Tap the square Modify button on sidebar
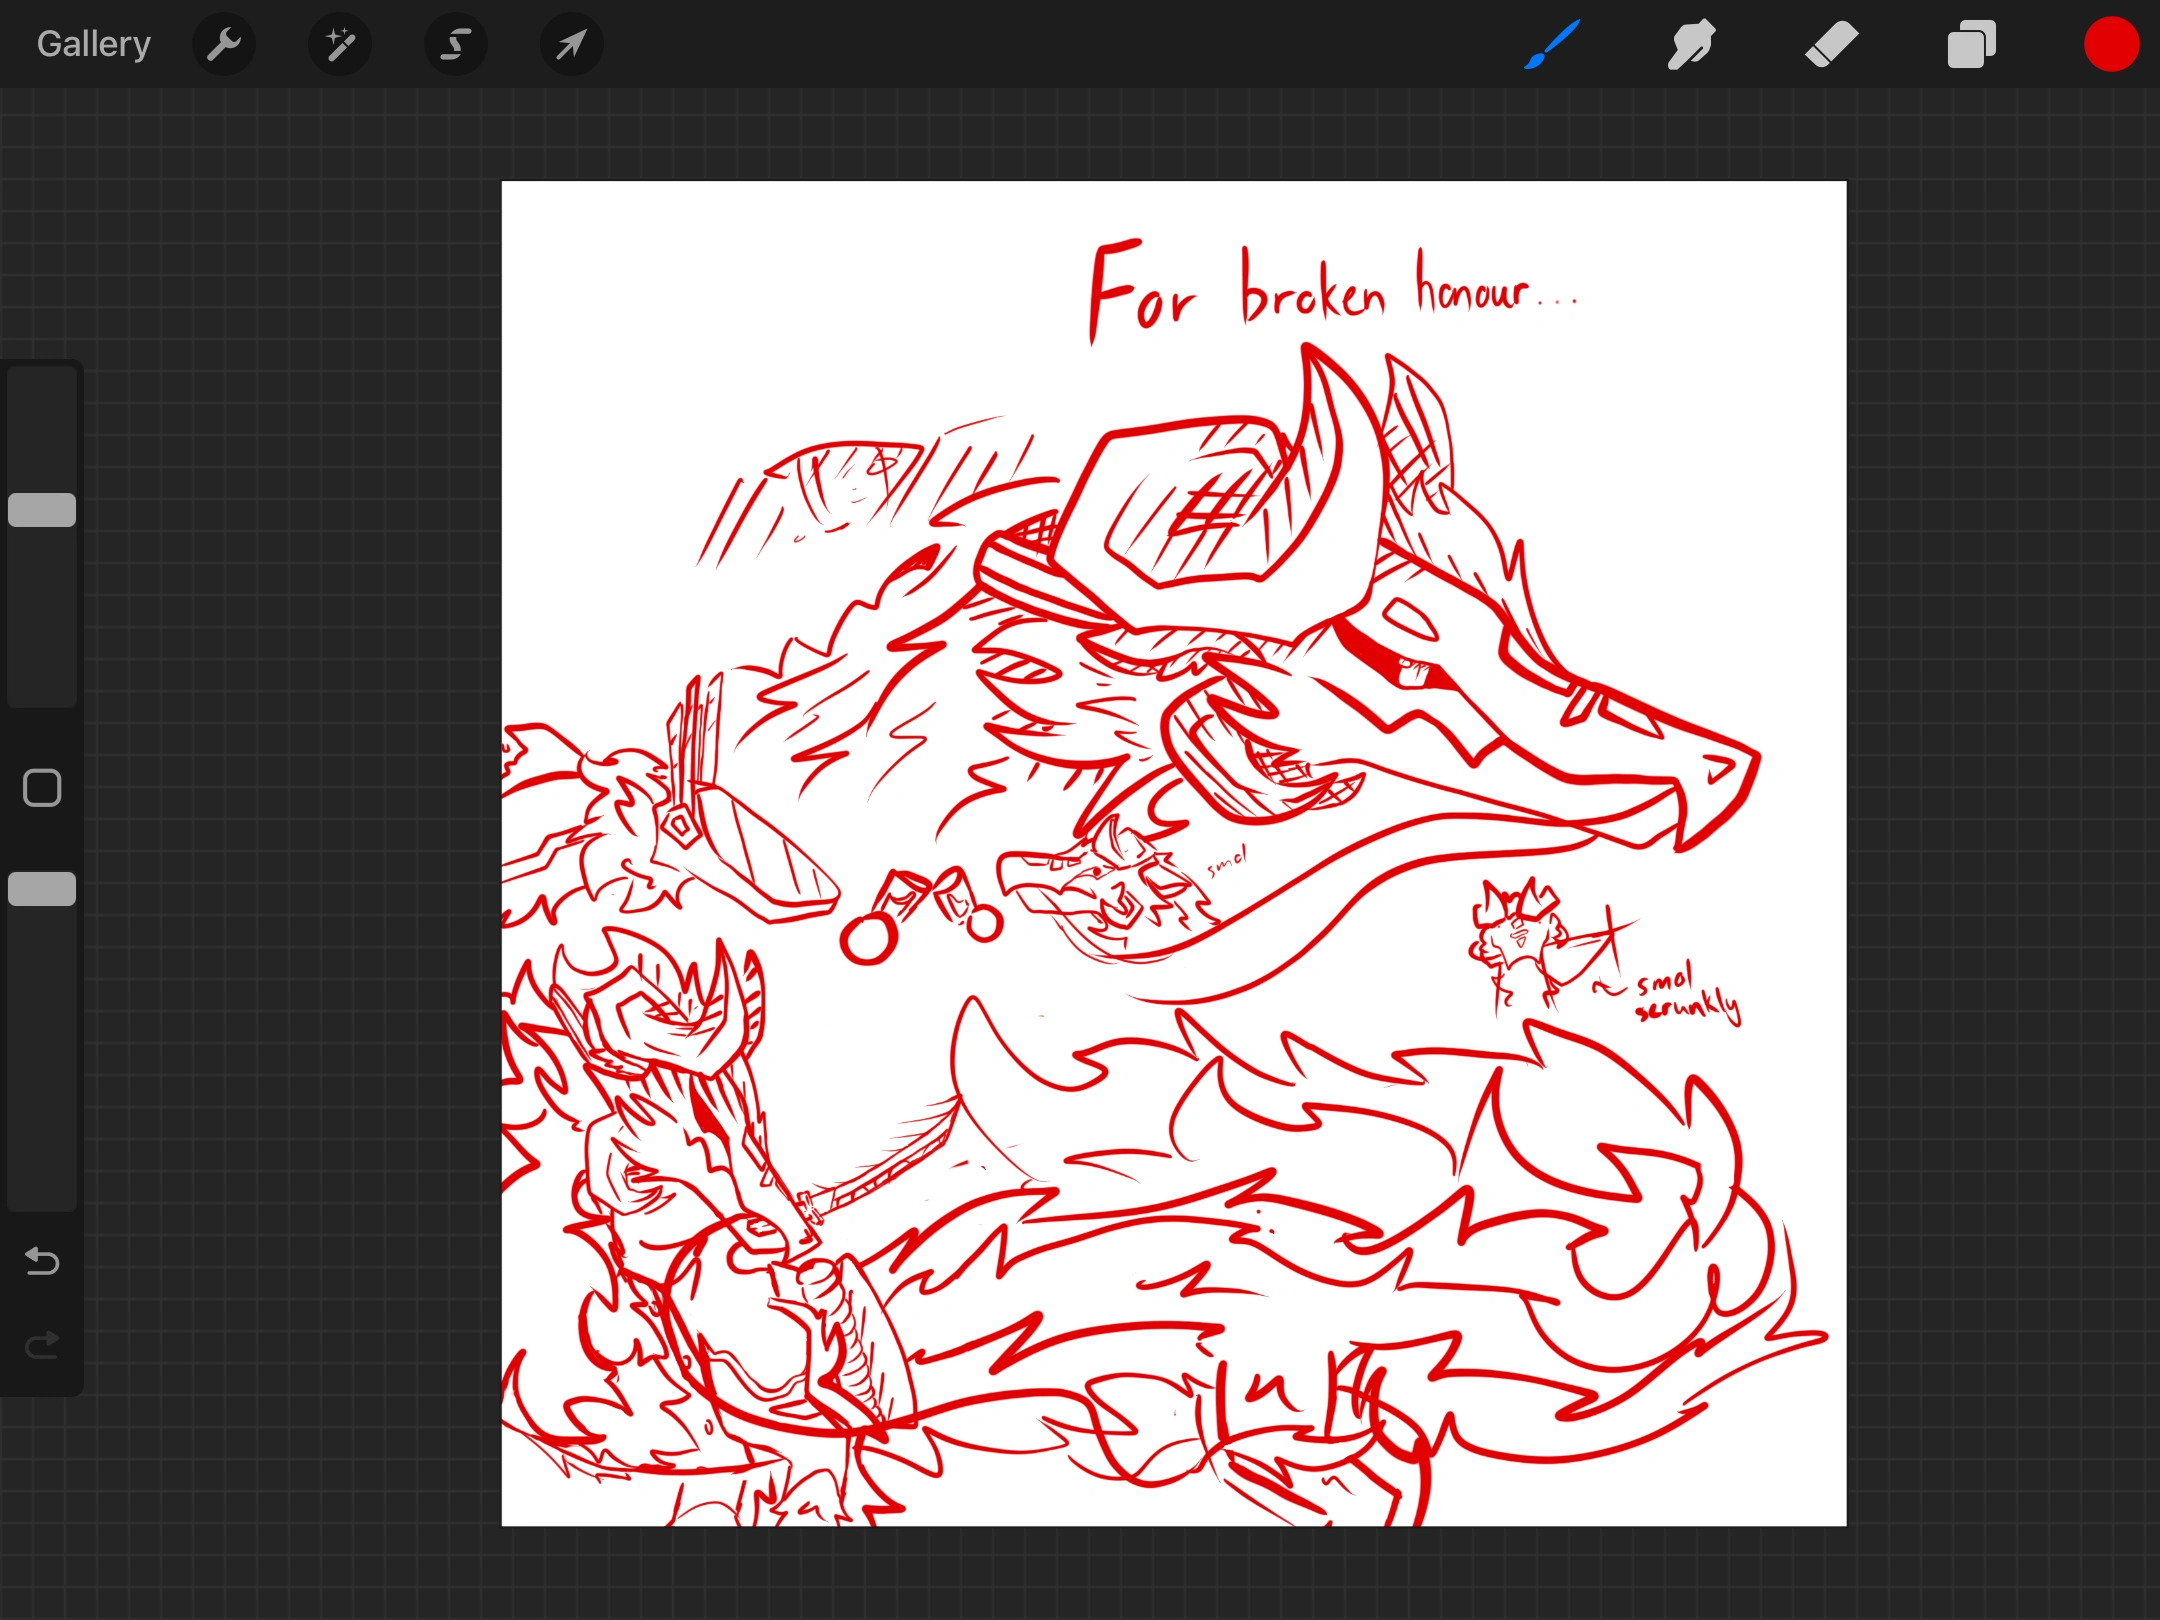Screen dimensions: 2160x1620 (42, 788)
